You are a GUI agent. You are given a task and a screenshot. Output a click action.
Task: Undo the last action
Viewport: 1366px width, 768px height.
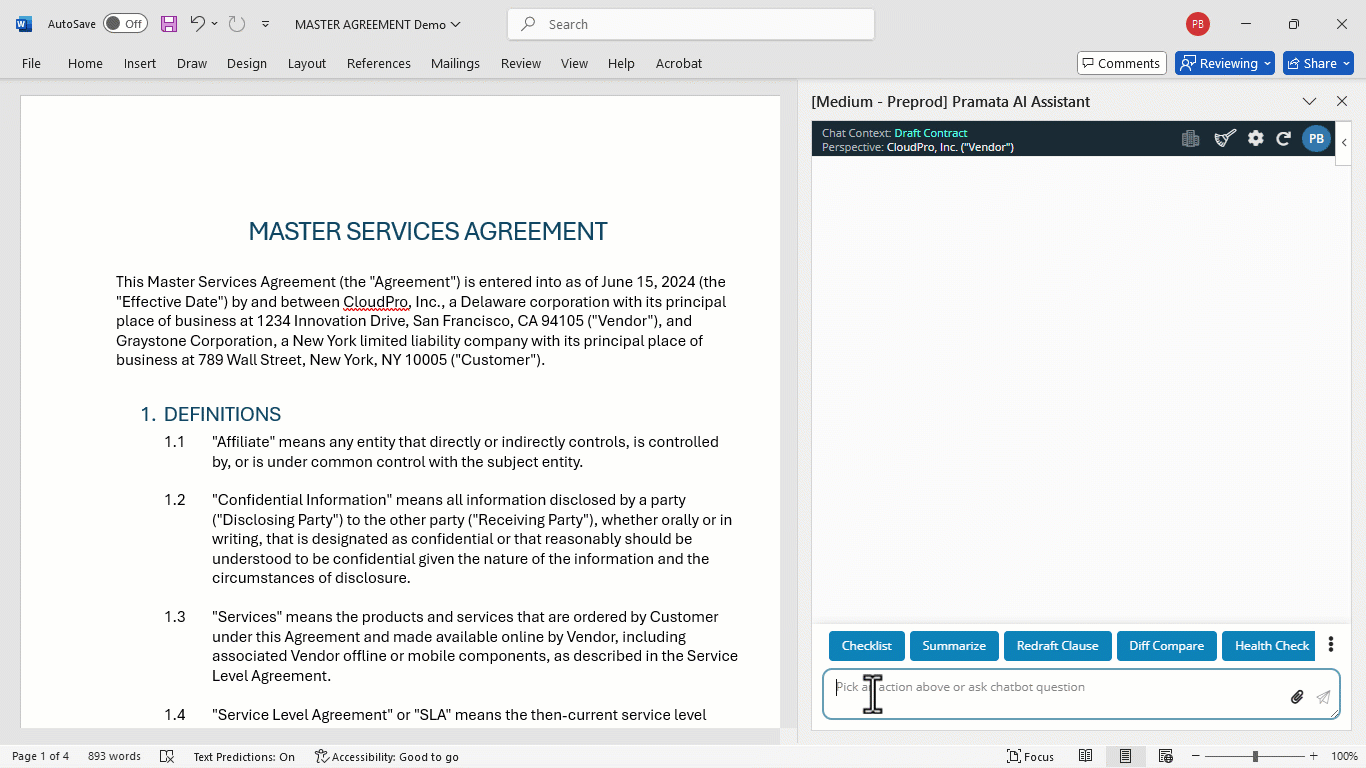tap(197, 24)
